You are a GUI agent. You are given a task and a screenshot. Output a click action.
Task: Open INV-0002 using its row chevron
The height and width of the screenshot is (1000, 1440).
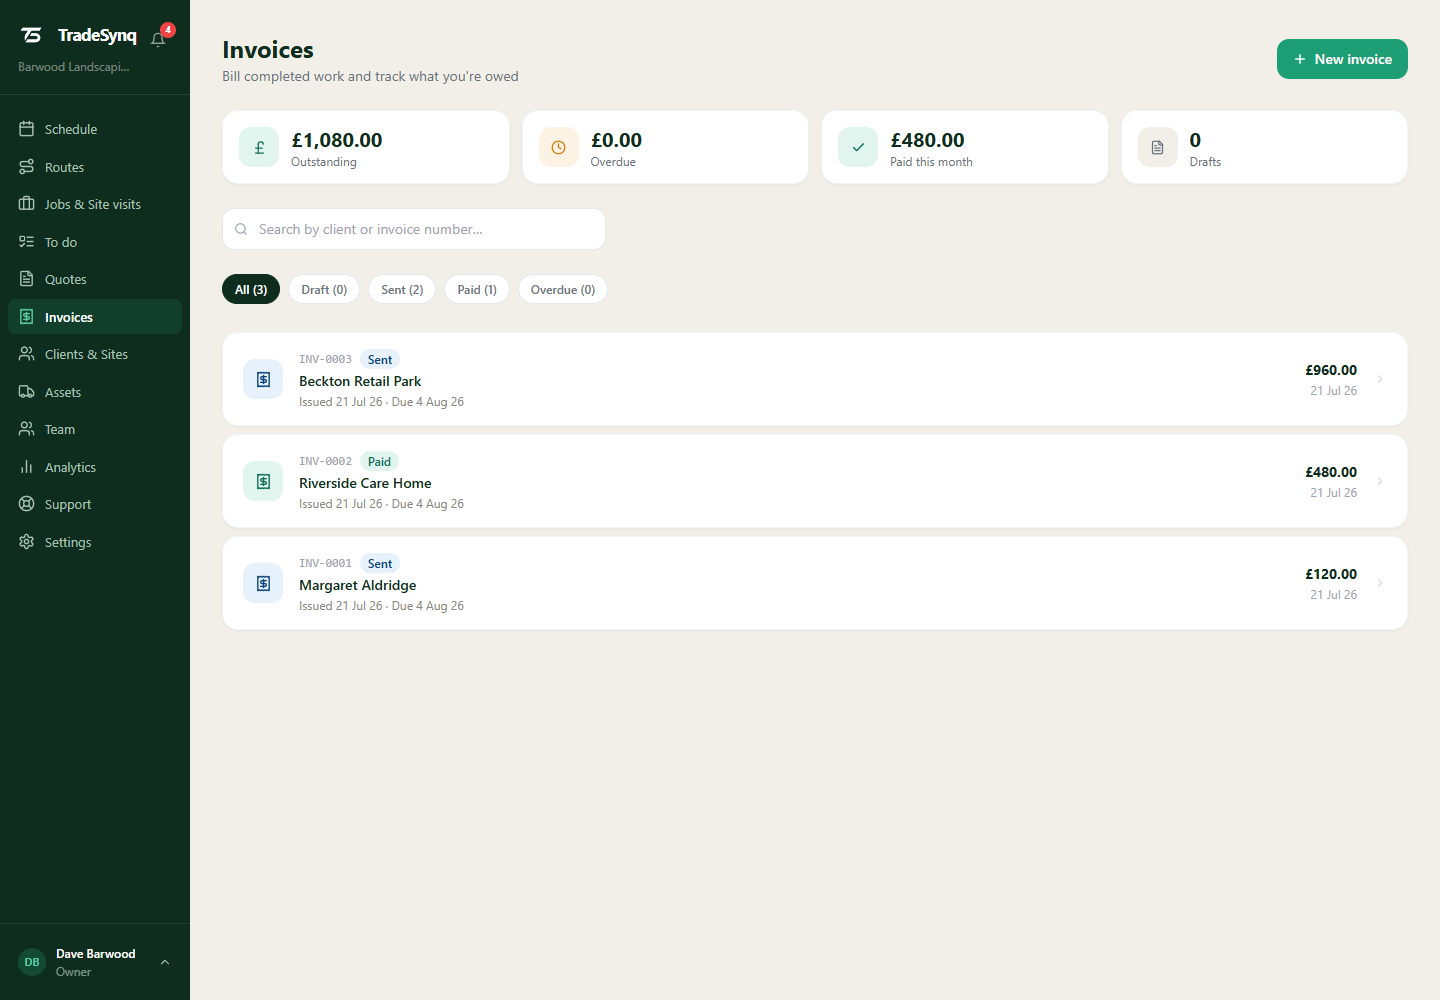pyautogui.click(x=1380, y=481)
